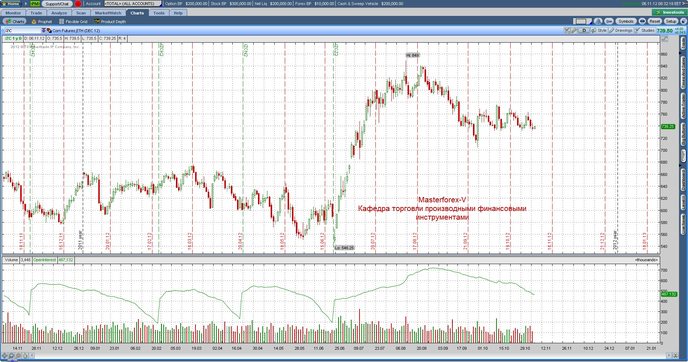
Task: Click the Home button
Action: pos(11,4)
